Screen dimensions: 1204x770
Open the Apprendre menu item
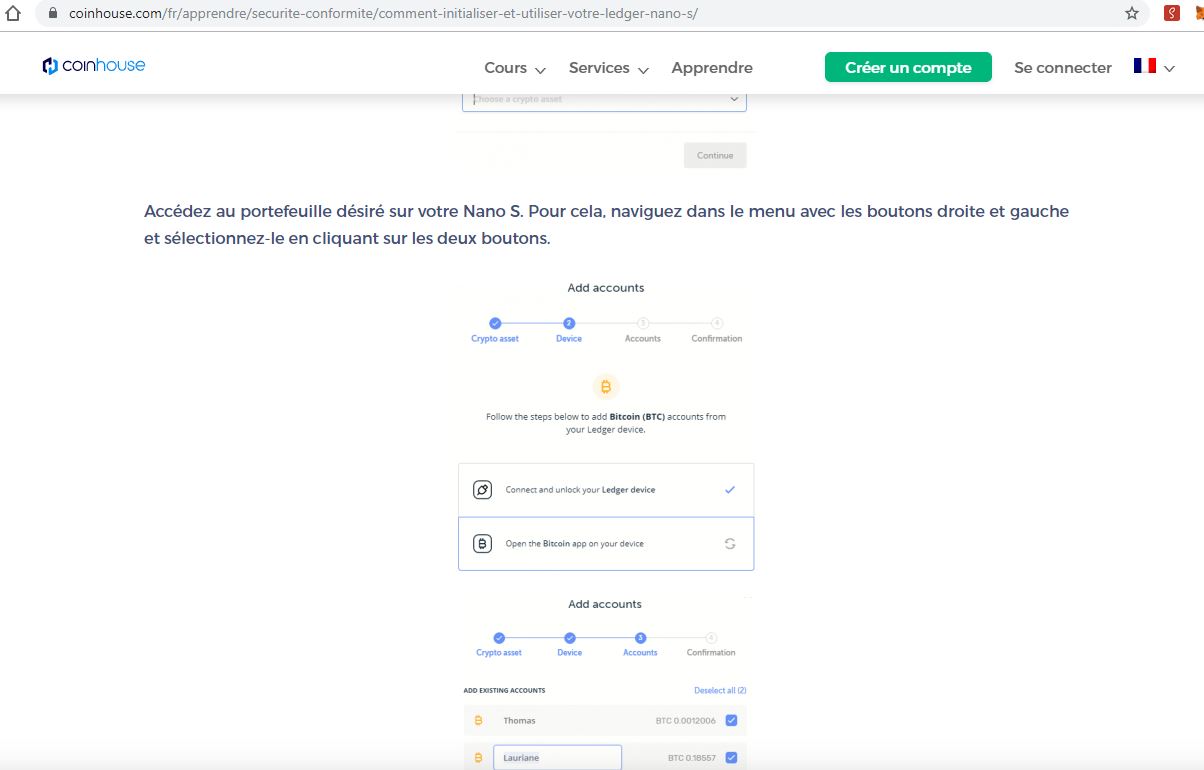coord(712,68)
